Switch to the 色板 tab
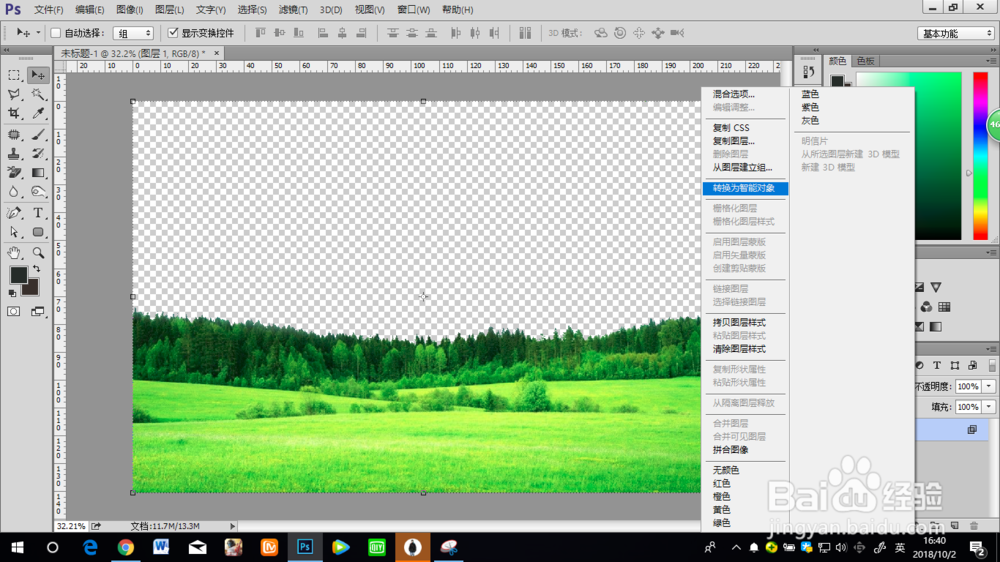This screenshot has height=562, width=1000. pos(865,61)
